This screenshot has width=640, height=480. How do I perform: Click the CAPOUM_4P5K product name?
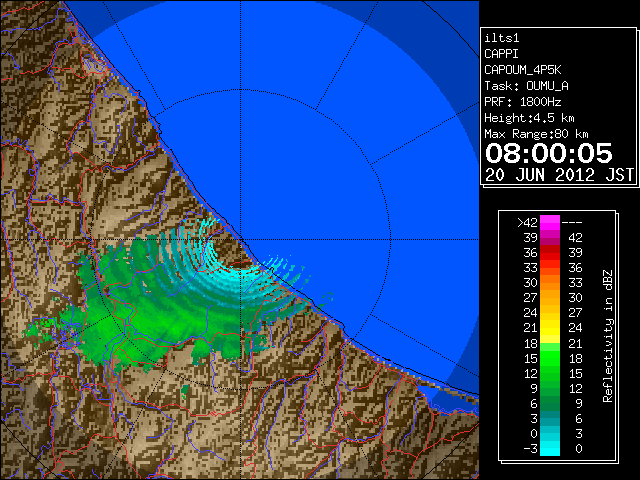coord(523,70)
